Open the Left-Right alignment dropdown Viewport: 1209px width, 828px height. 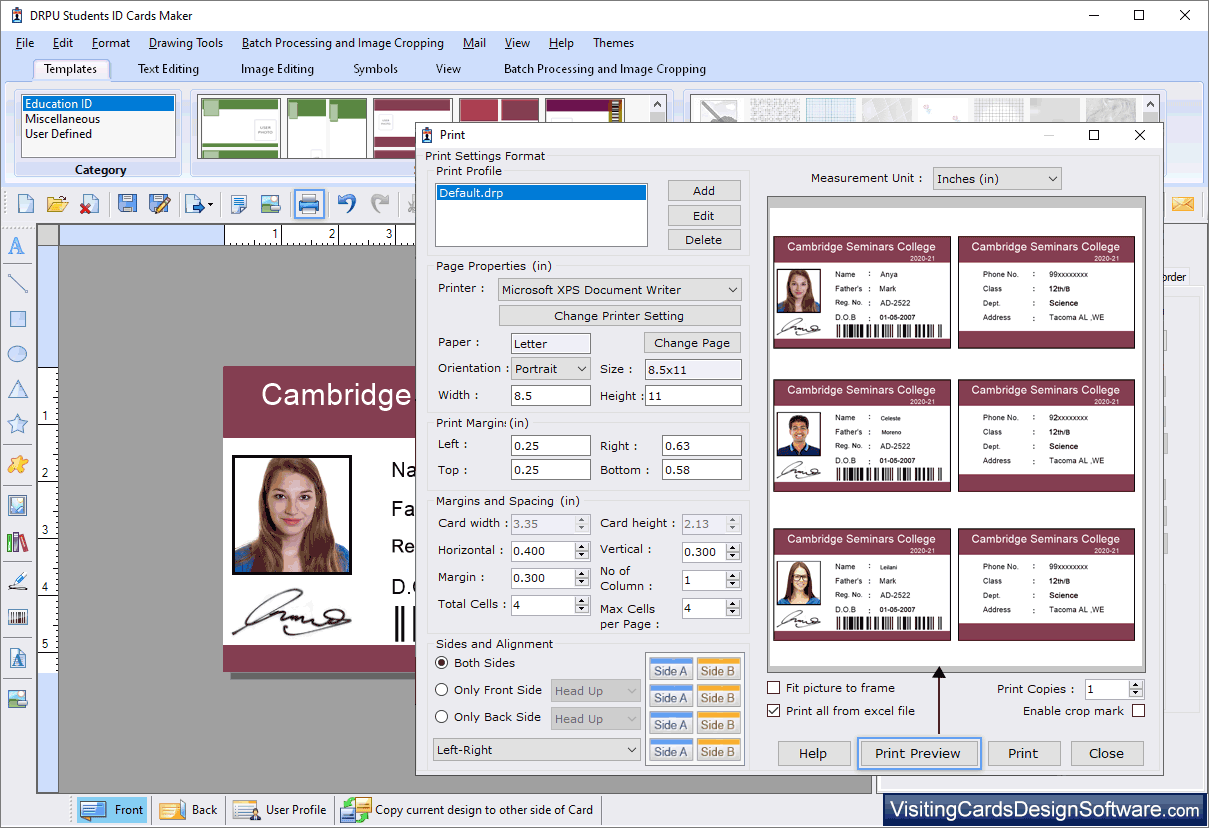click(536, 749)
